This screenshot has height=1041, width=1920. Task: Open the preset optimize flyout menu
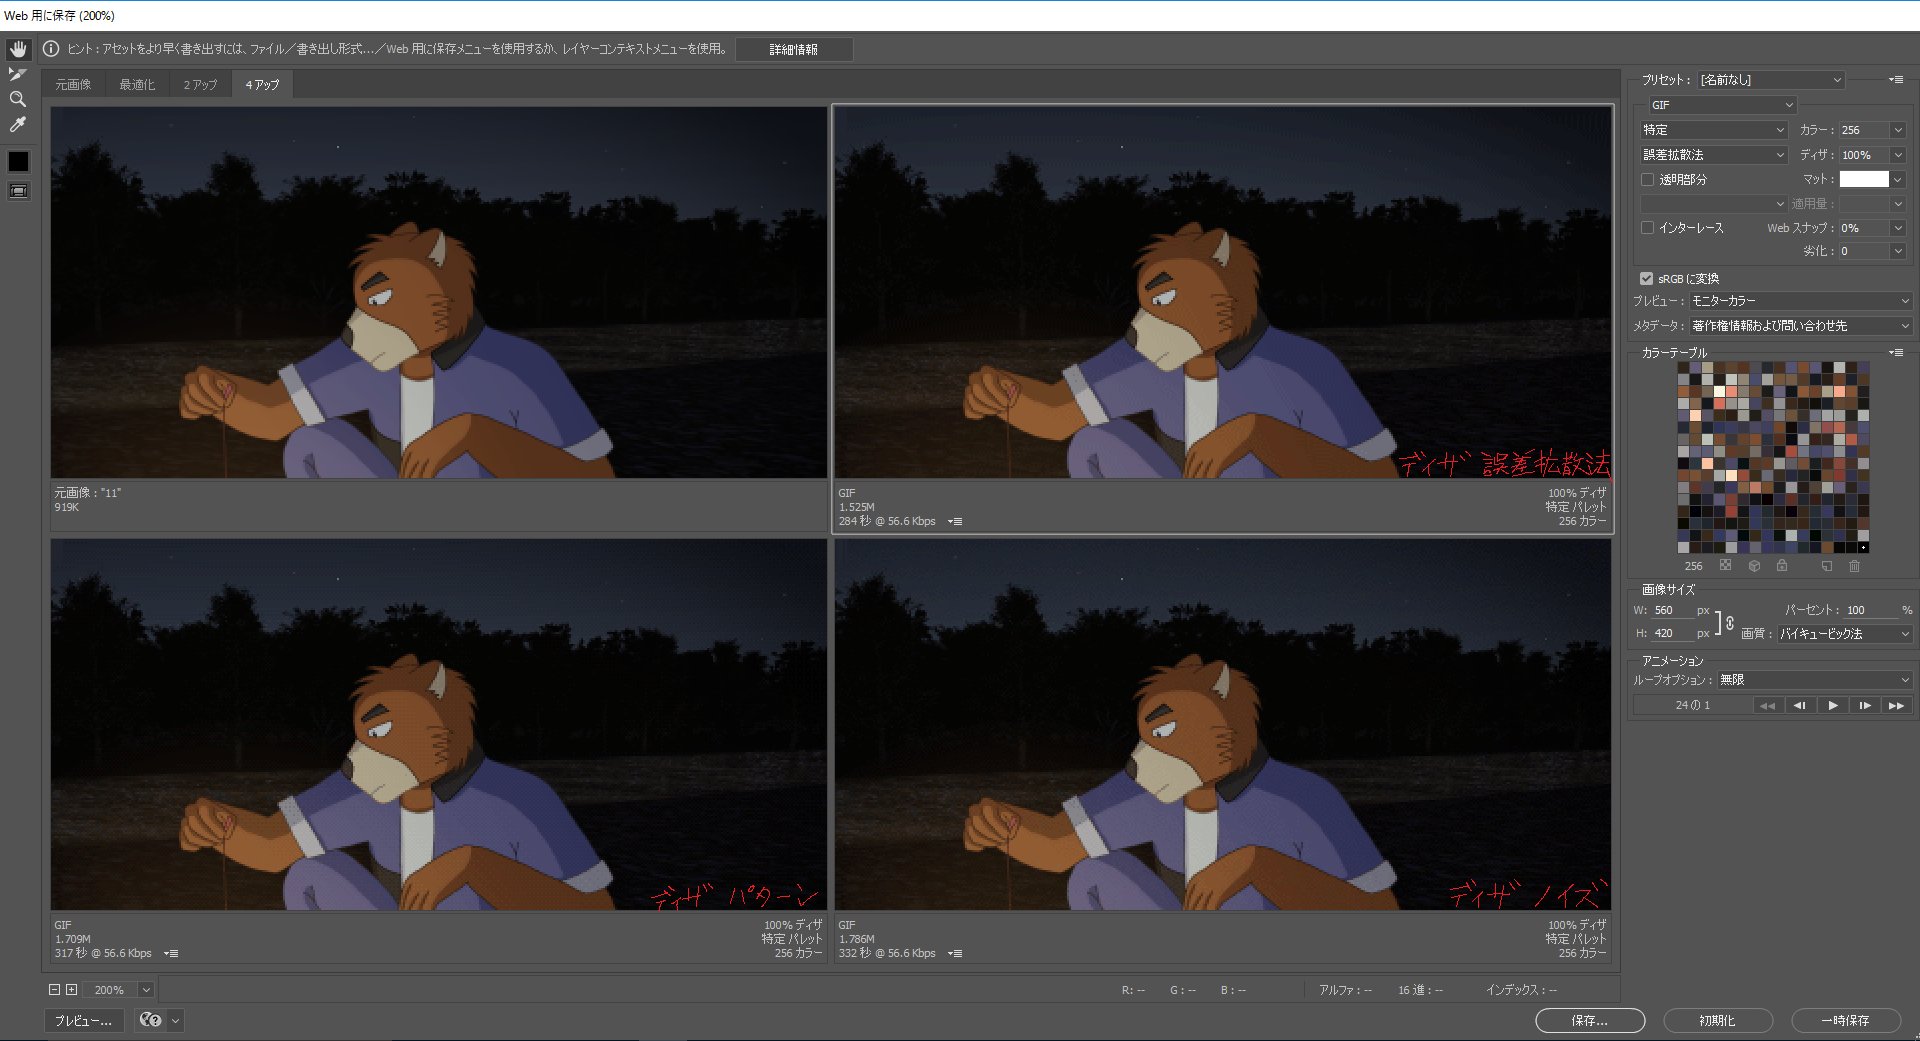coord(1895,80)
